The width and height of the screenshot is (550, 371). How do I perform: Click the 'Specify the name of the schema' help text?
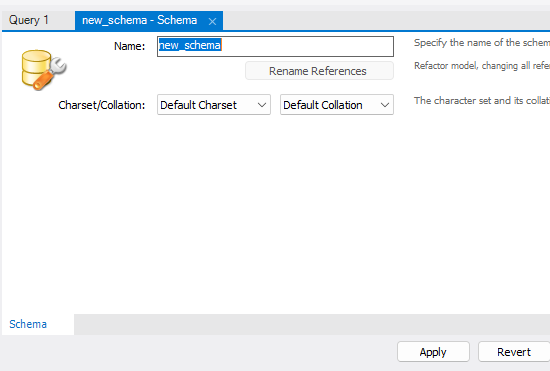click(482, 43)
